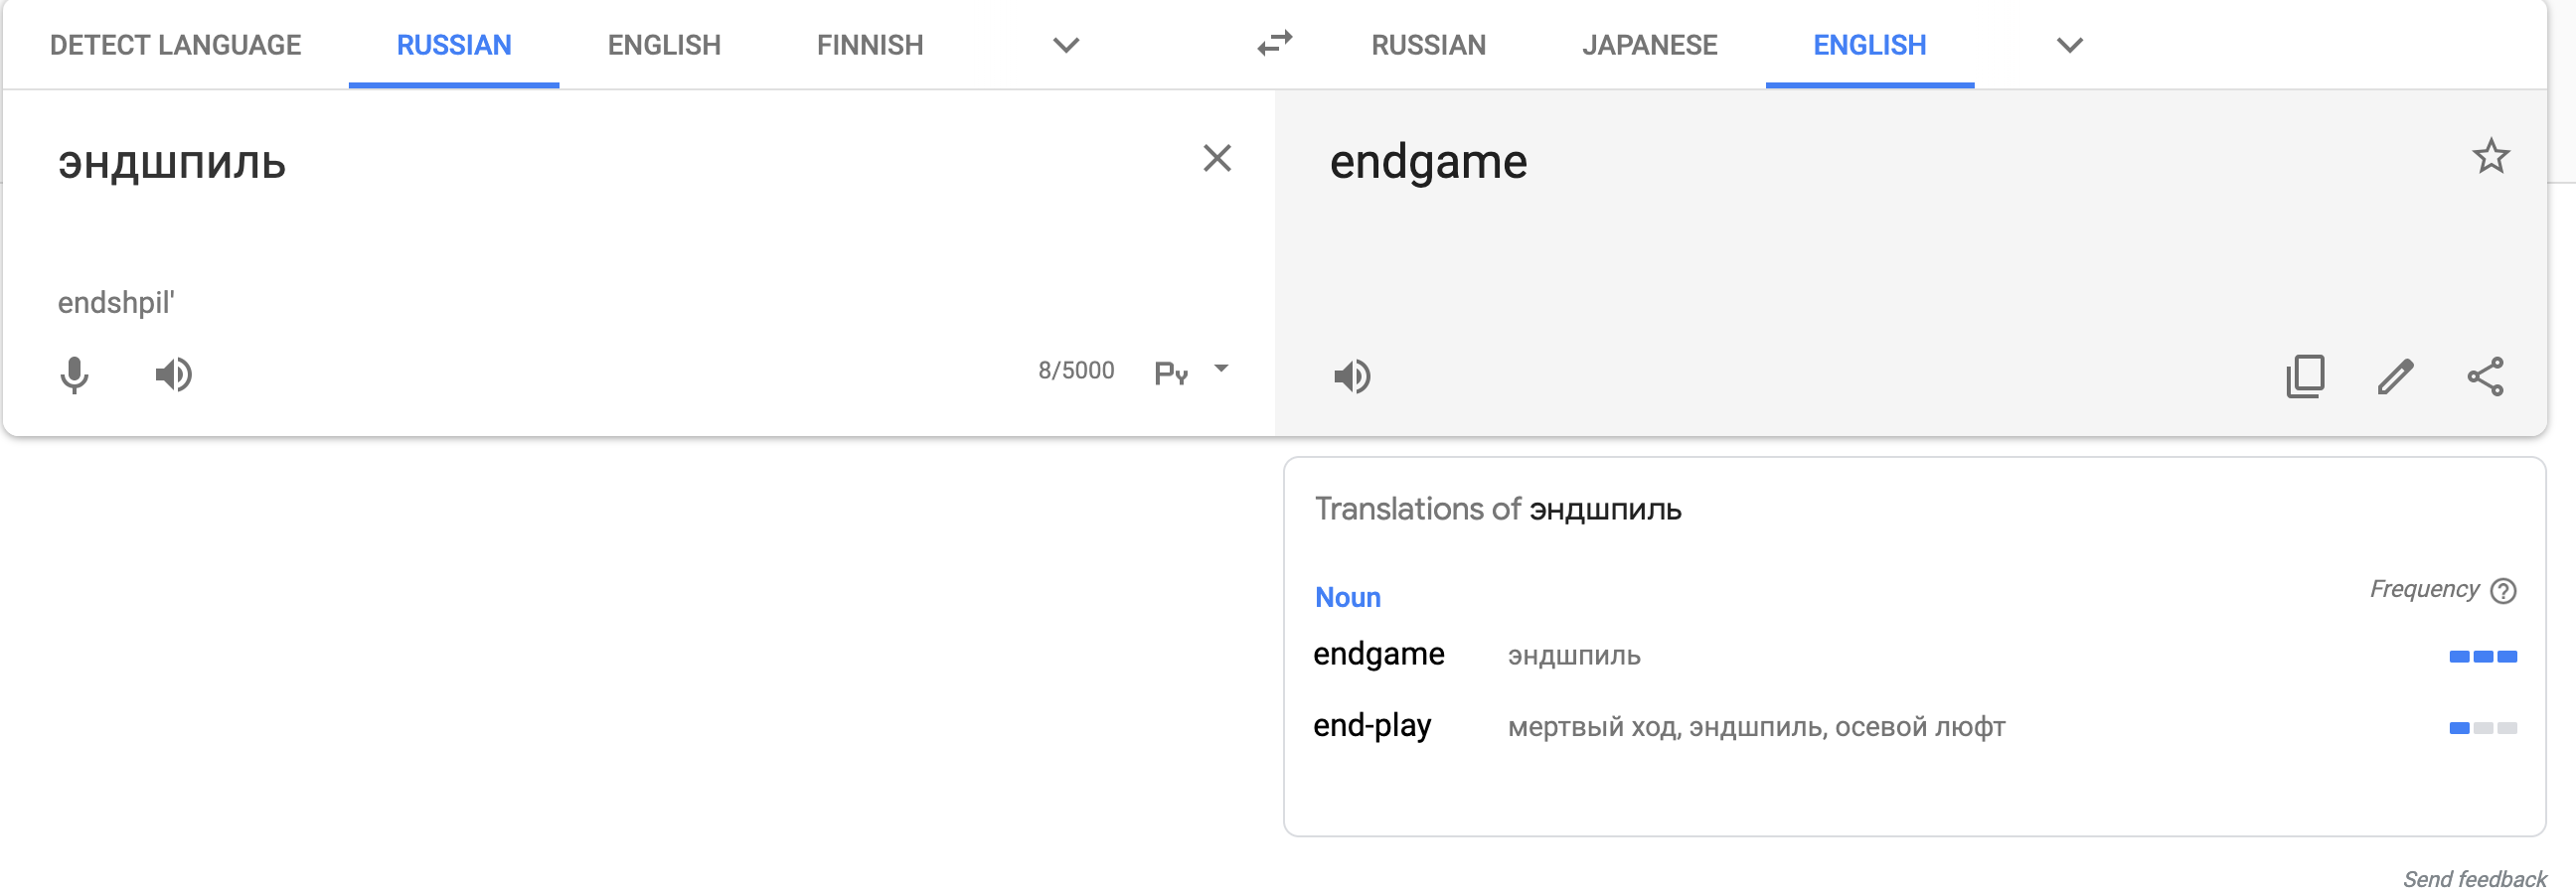Click the microphone voice input icon
2576x893 pixels.
pos(74,375)
